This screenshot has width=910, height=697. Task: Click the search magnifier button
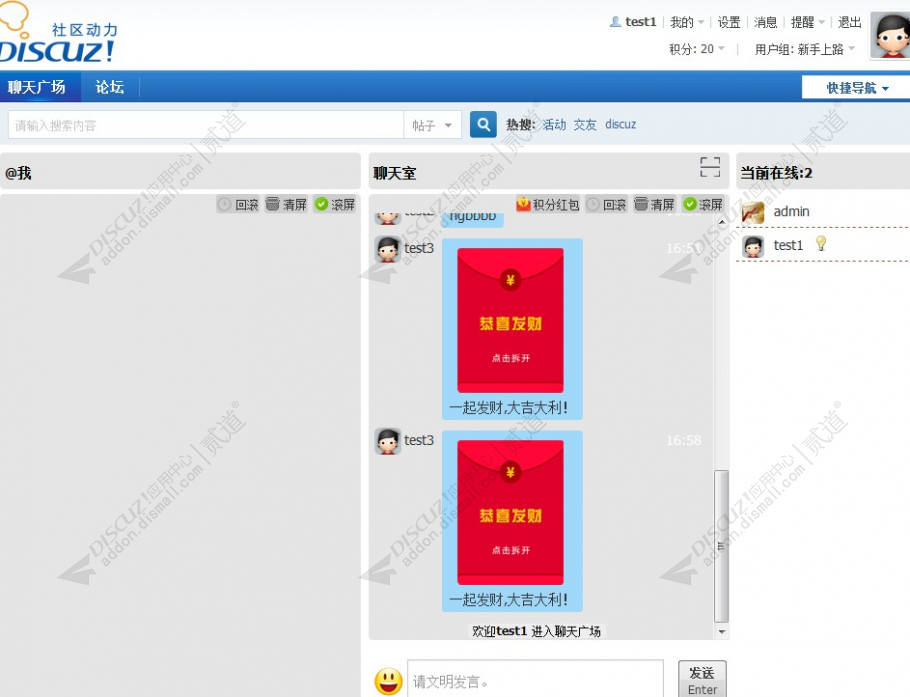click(483, 124)
